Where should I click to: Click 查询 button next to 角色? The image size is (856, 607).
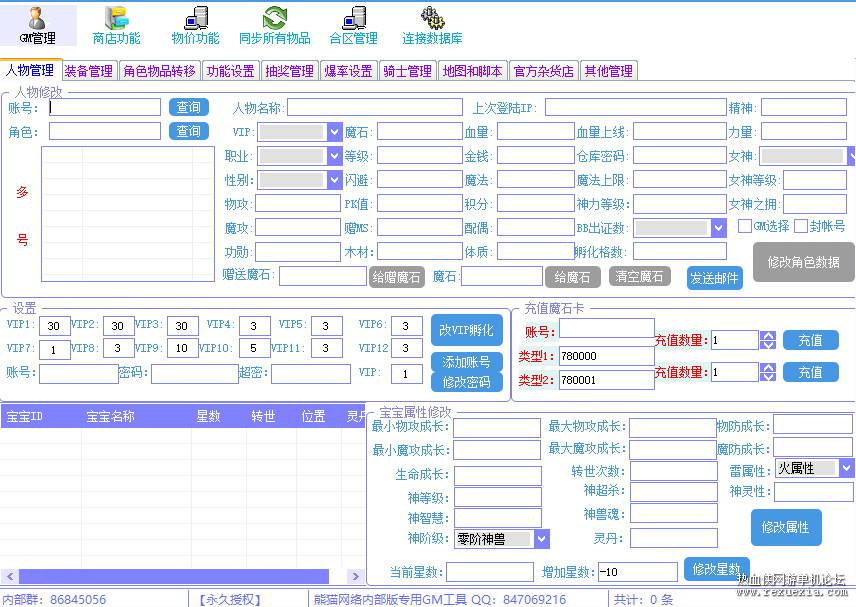[188, 131]
